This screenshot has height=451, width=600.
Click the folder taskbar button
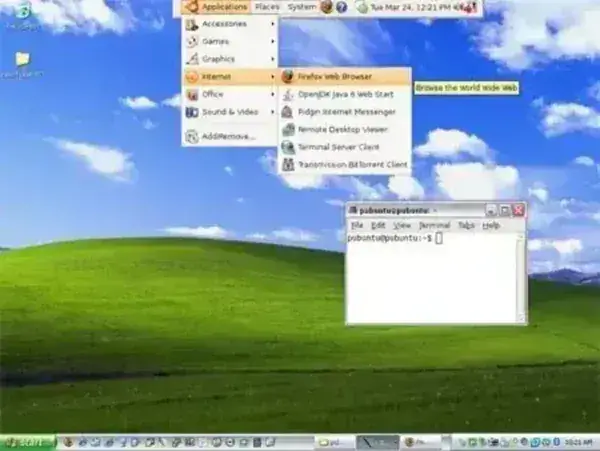[334, 443]
